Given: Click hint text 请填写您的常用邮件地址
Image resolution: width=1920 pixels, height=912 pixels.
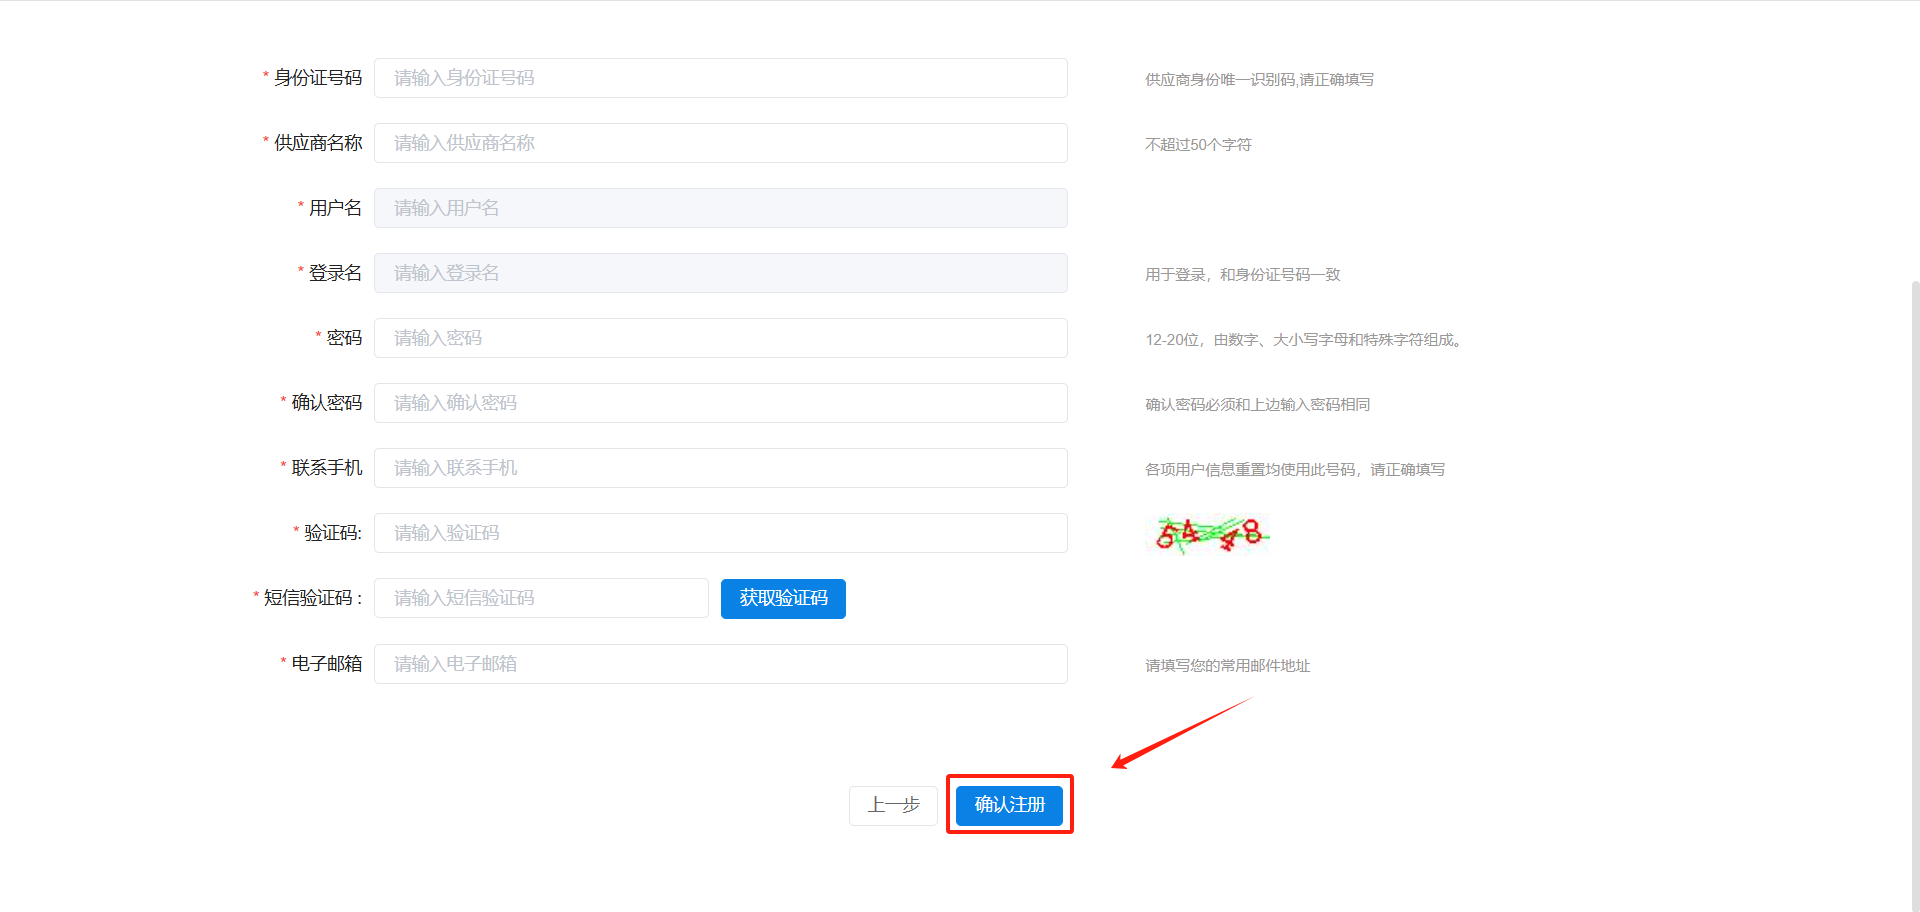Looking at the screenshot, I should coord(1227,666).
